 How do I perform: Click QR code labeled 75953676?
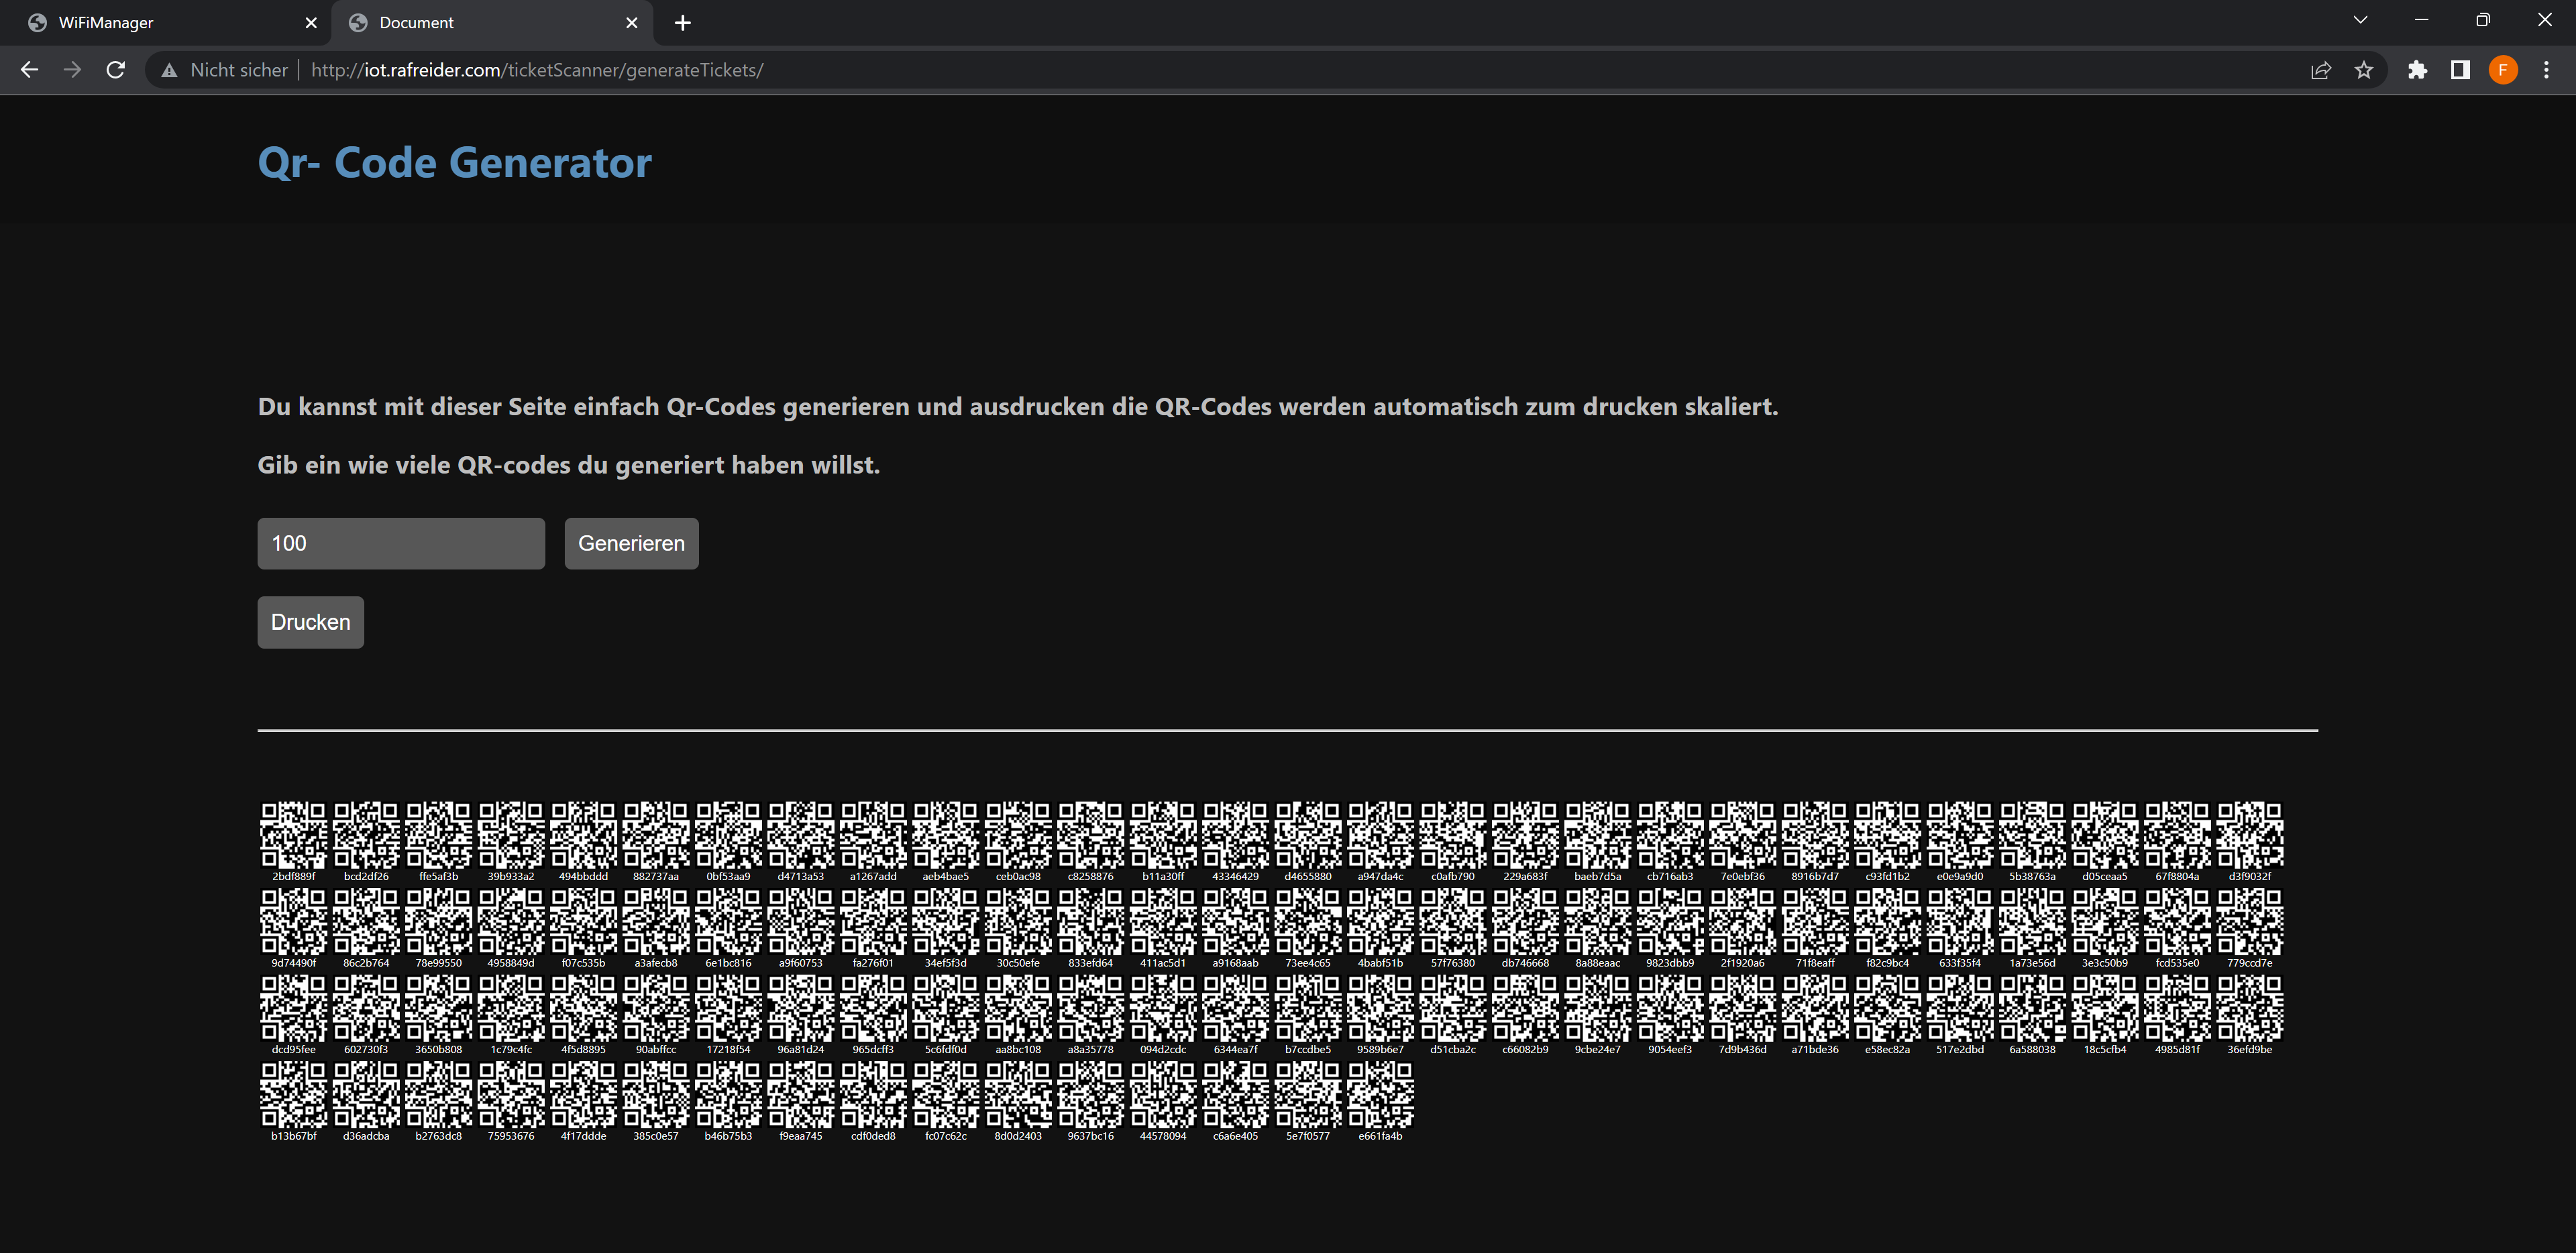pos(511,1094)
